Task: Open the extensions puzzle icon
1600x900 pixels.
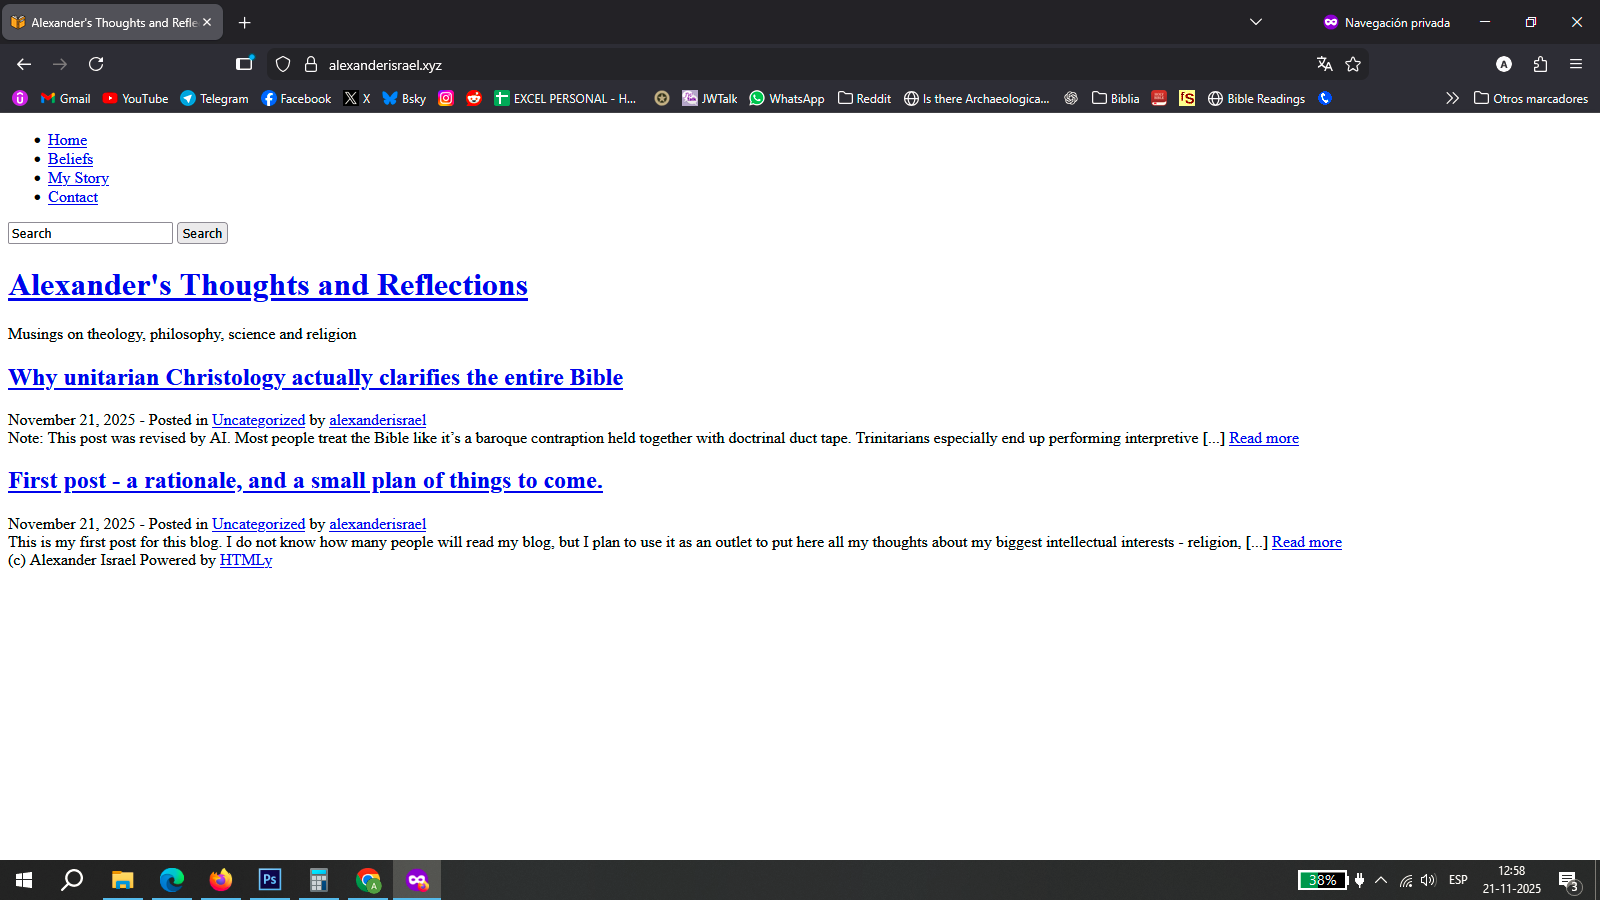Action: 1540,64
